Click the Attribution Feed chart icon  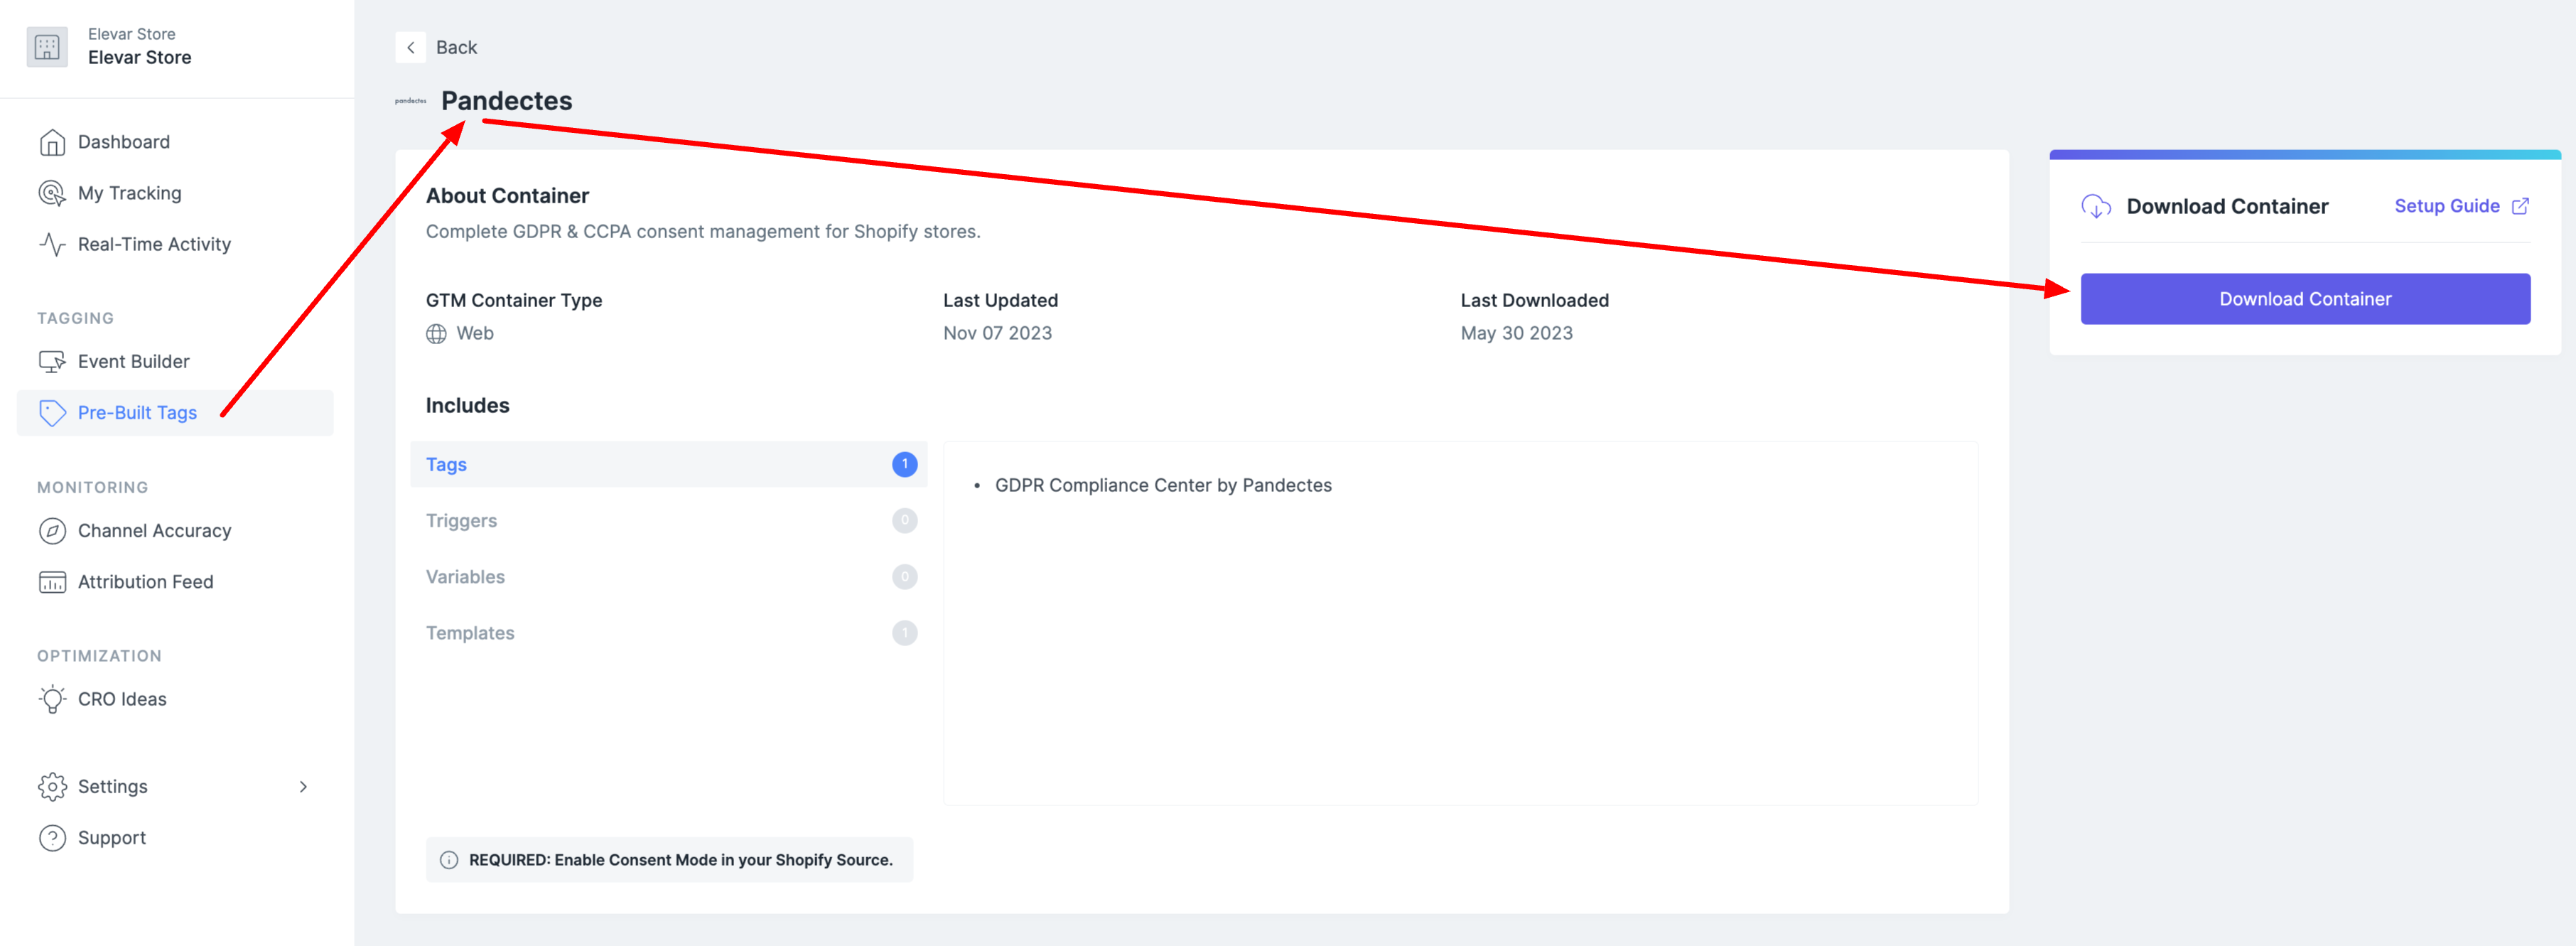point(52,582)
